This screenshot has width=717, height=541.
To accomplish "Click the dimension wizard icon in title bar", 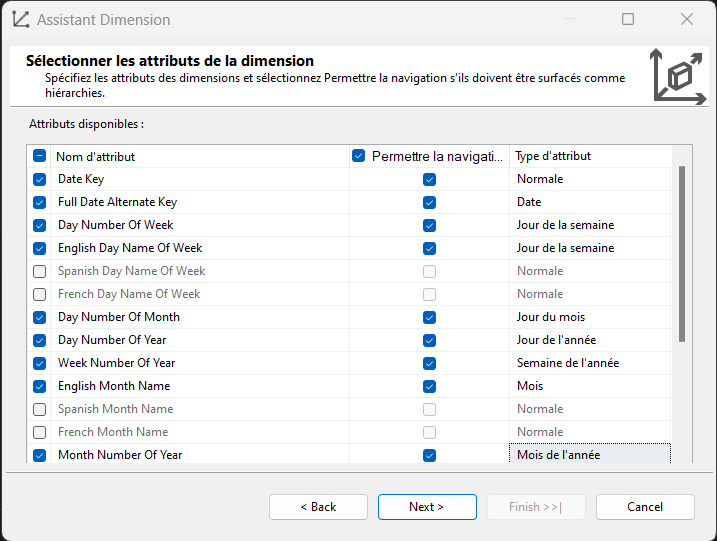I will pos(21,19).
